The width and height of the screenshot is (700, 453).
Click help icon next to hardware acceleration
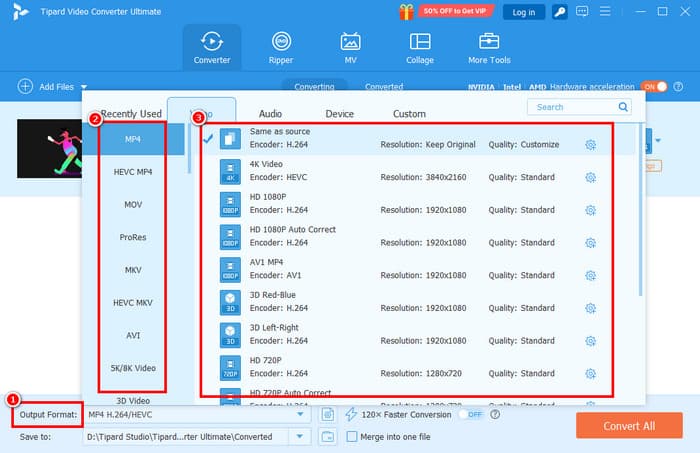click(678, 87)
